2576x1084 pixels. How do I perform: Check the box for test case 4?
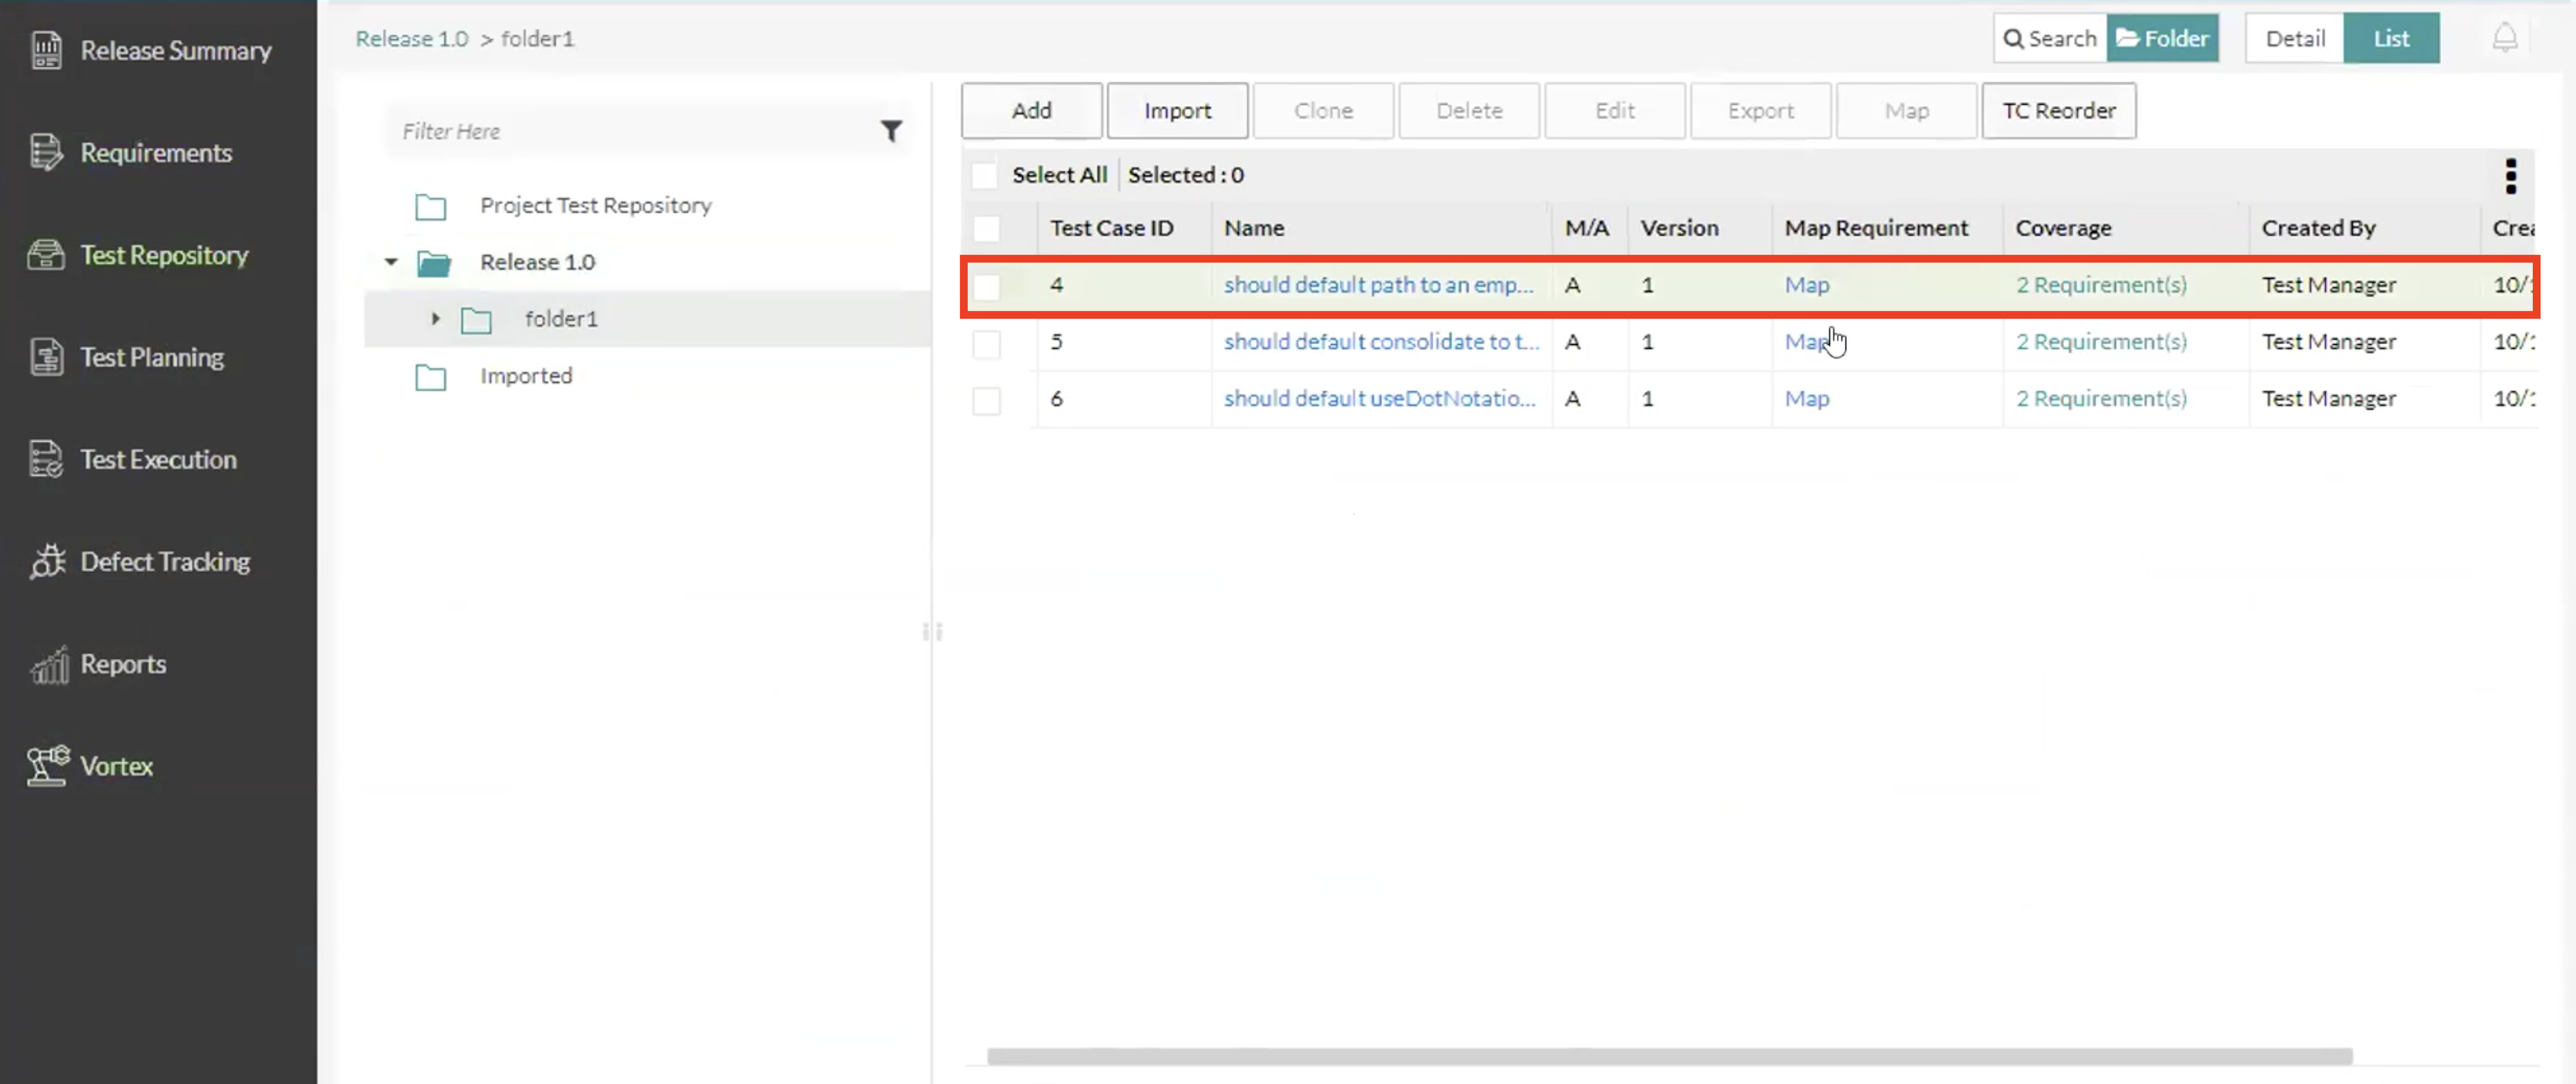click(986, 286)
